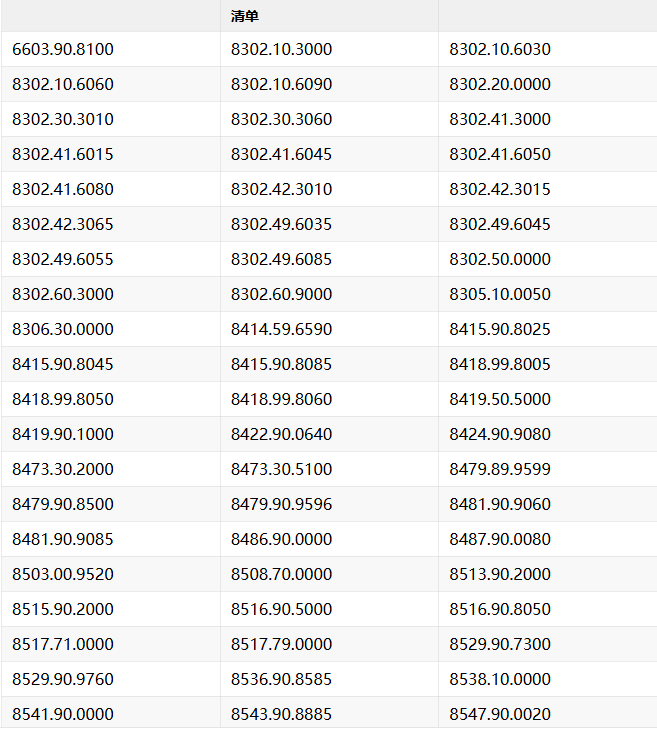
Task: Select cell 8302.49.6035
Action: click(281, 224)
